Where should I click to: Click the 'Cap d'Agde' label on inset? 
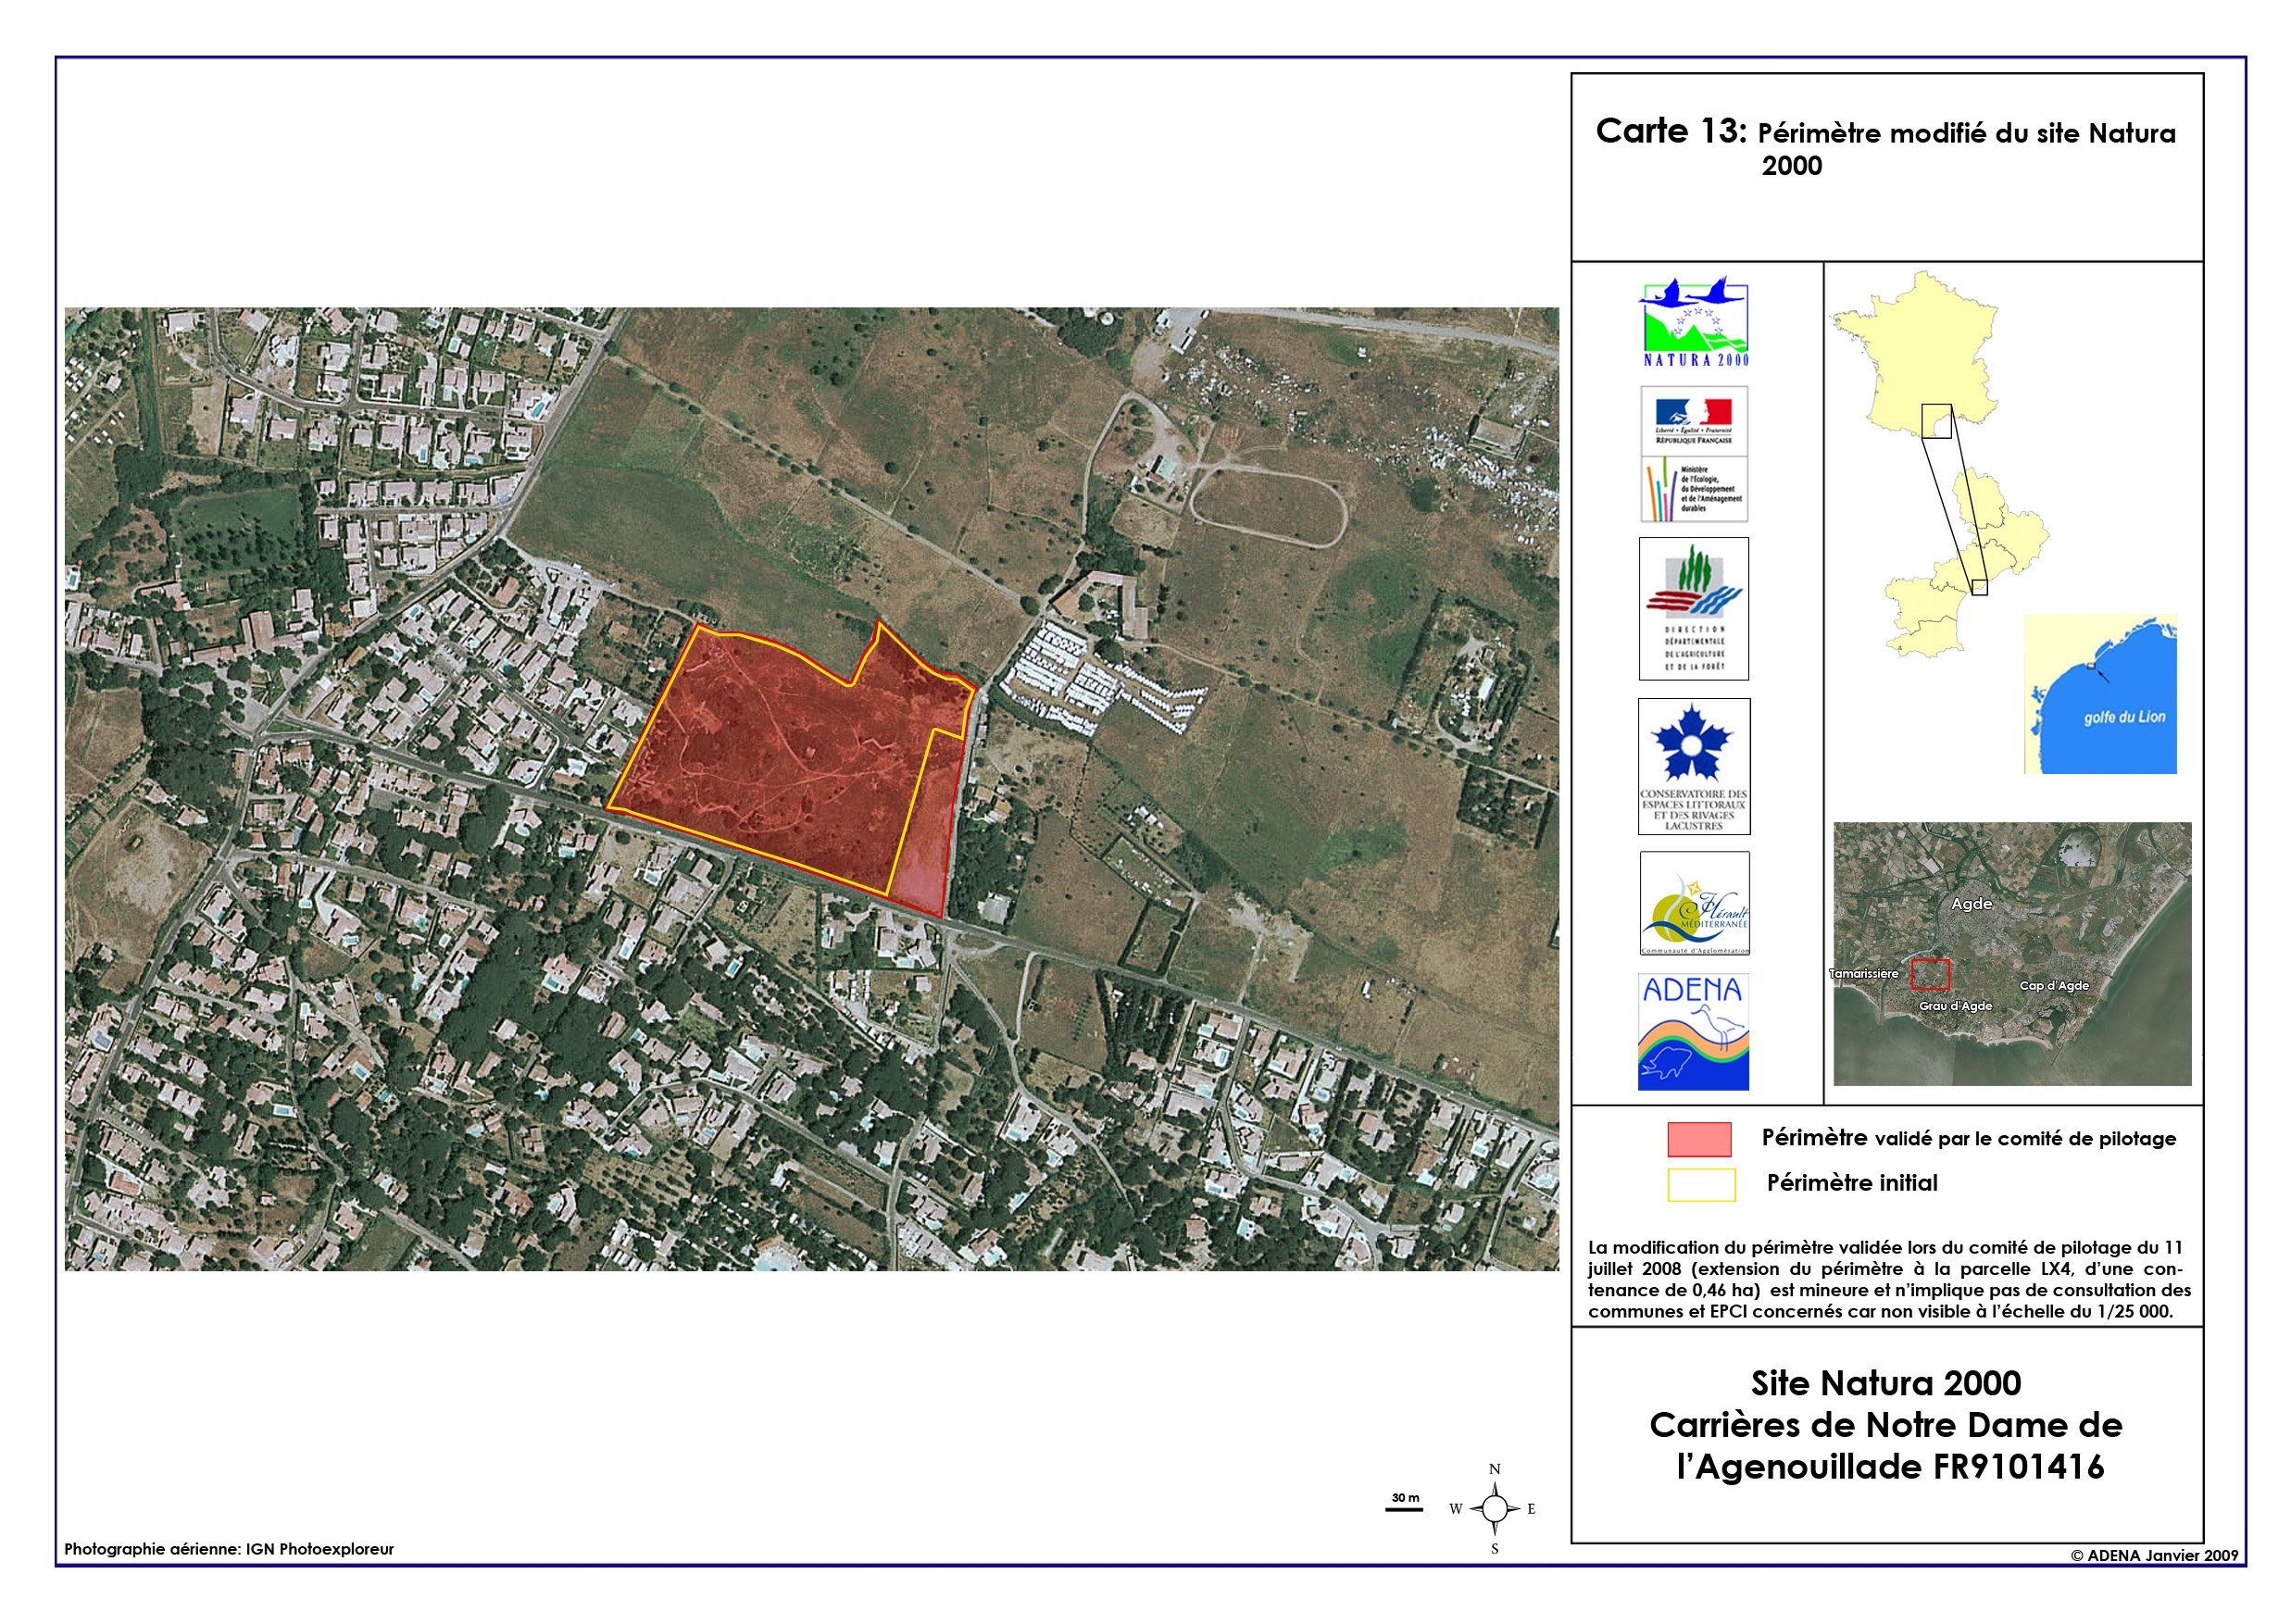(x=2054, y=986)
